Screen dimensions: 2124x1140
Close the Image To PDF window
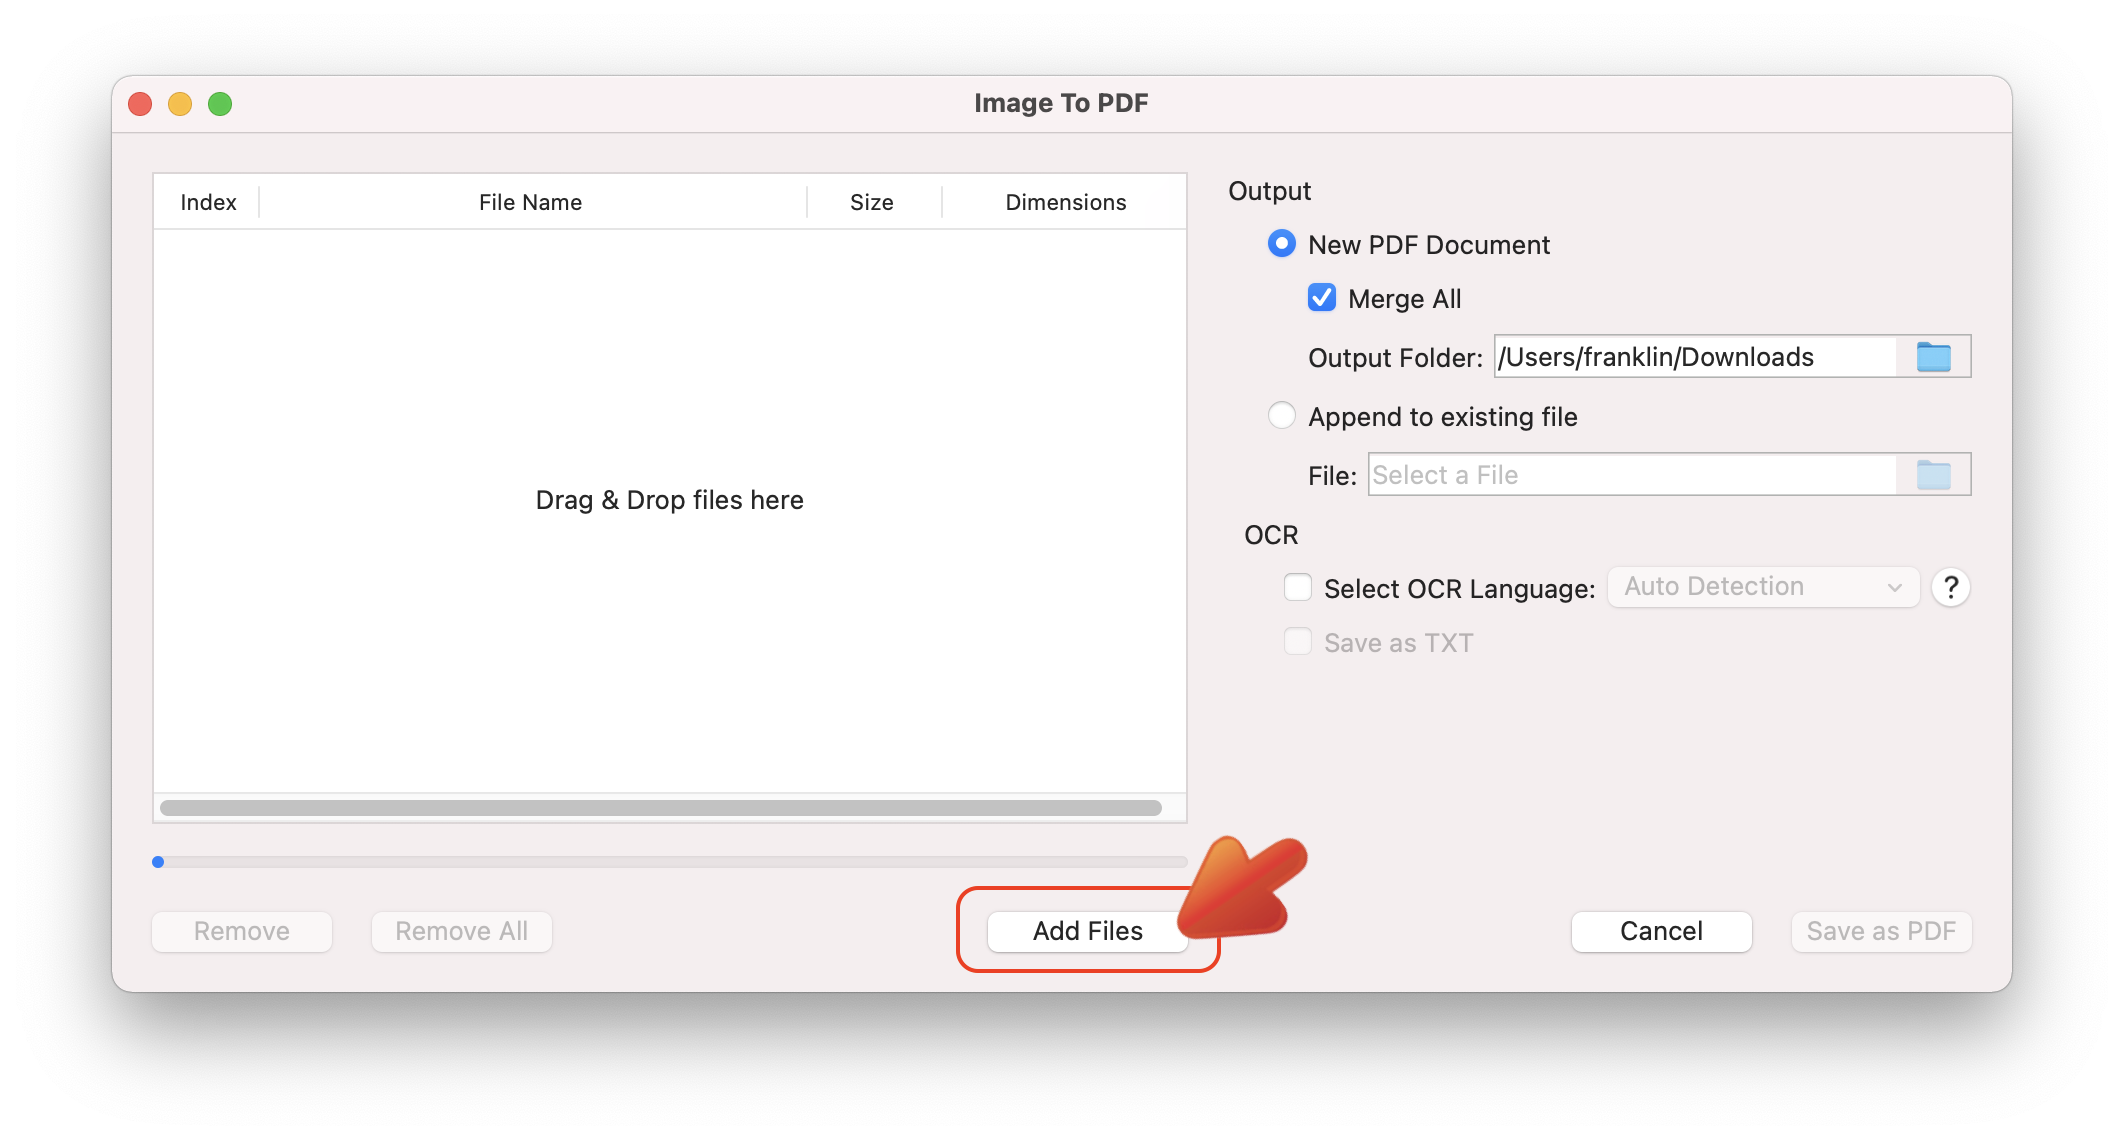(140, 104)
